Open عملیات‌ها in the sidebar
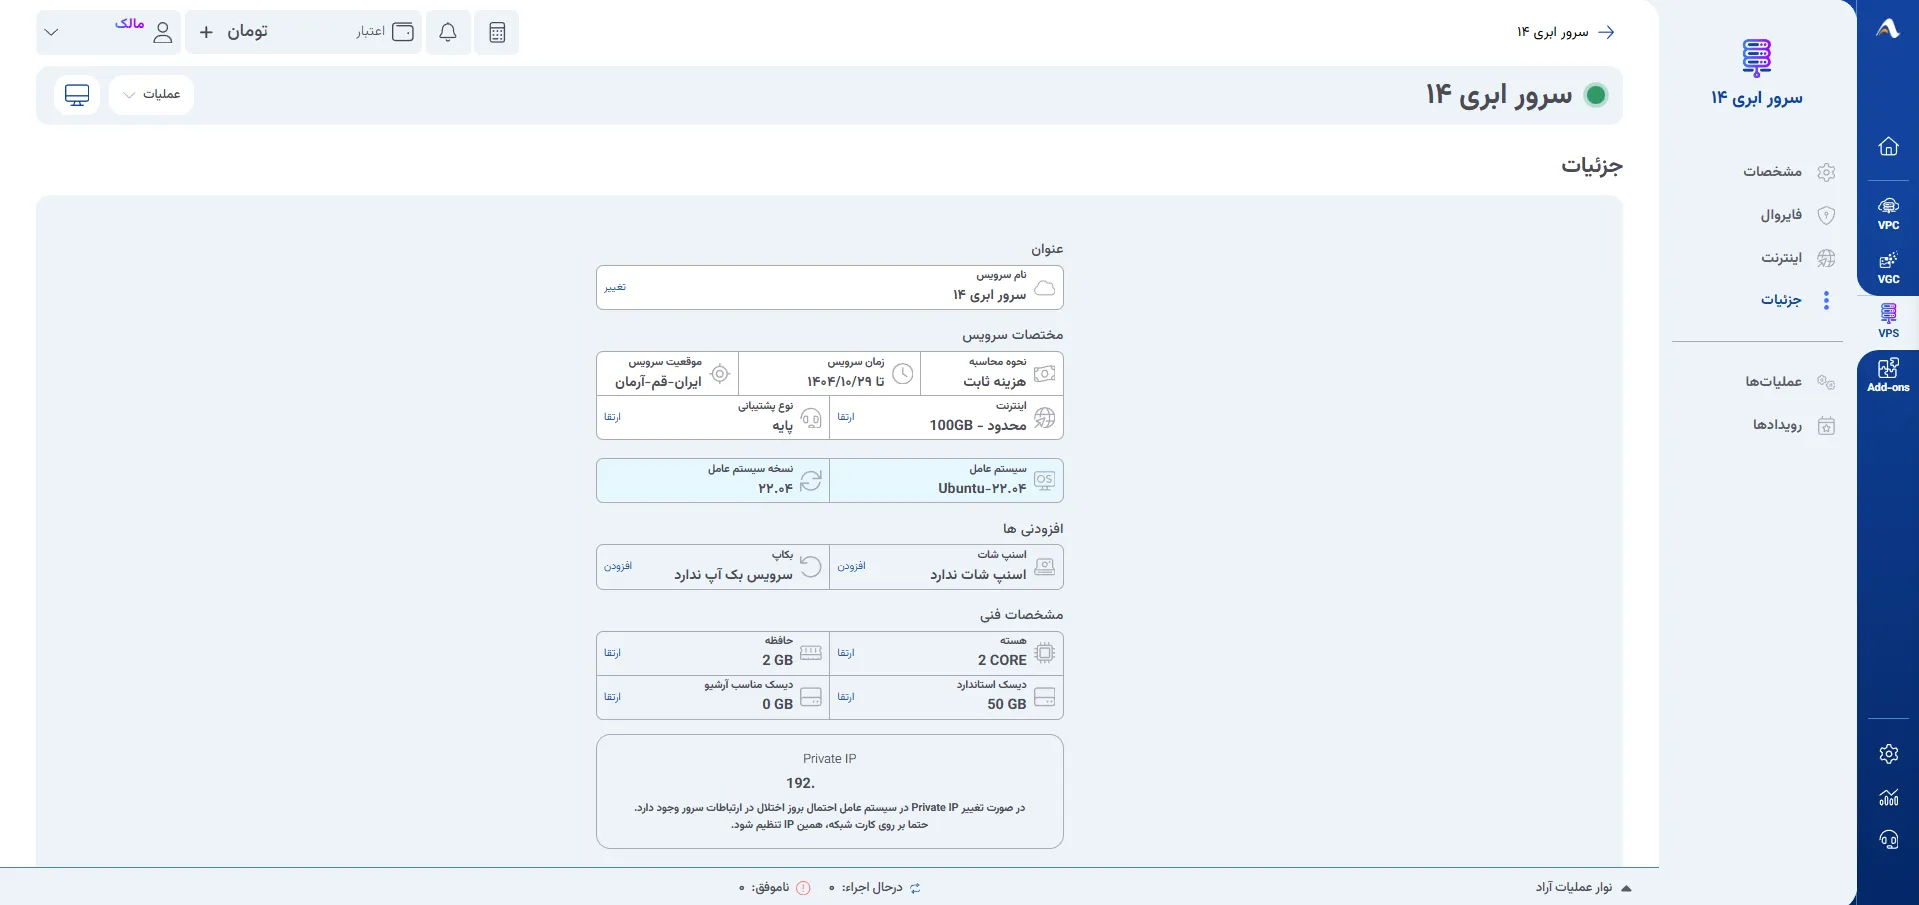This screenshot has width=1919, height=905. [x=1789, y=382]
